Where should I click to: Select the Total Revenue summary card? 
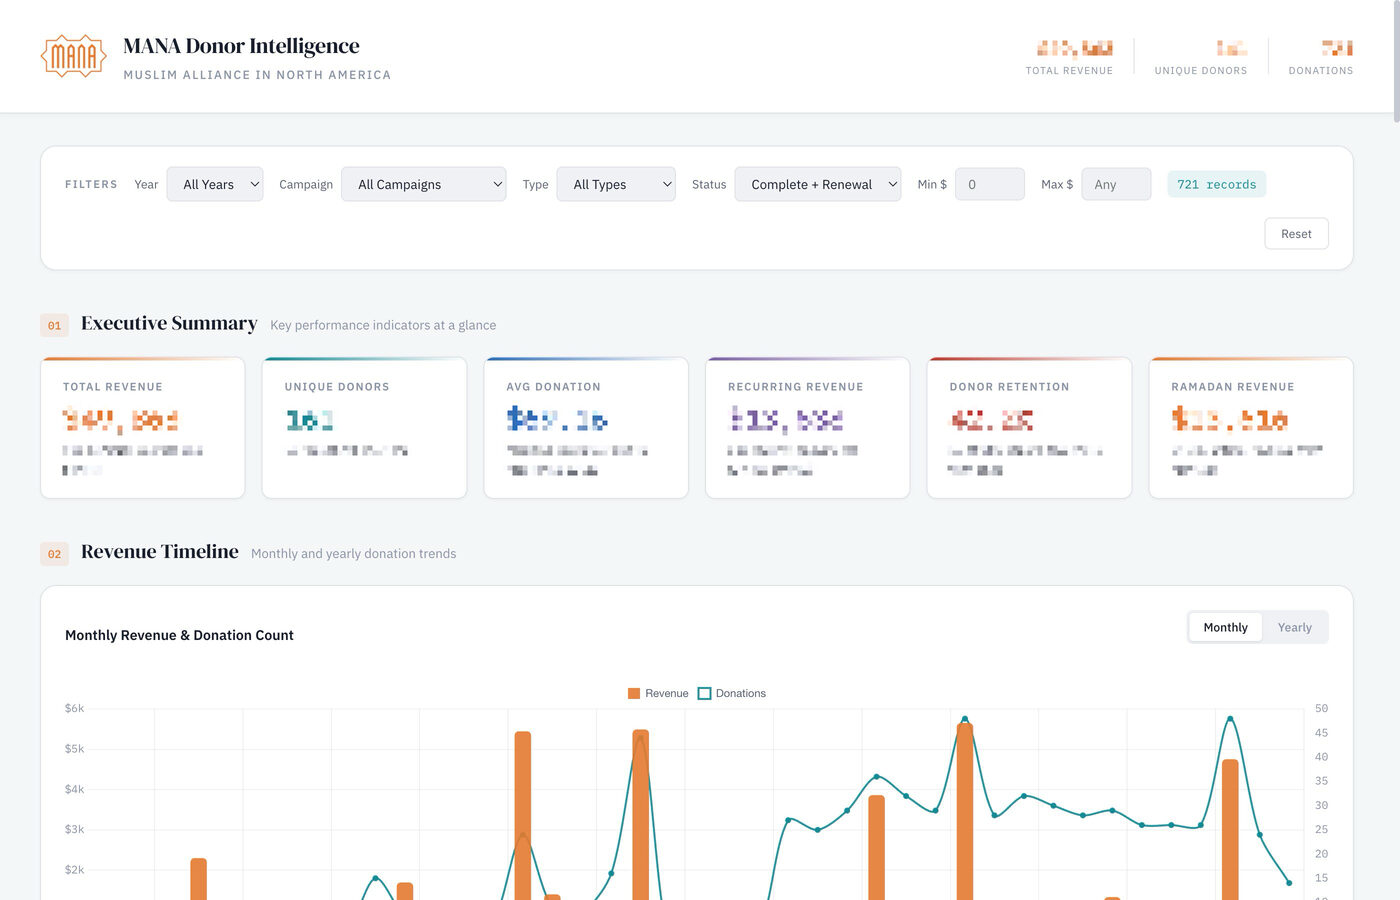click(x=143, y=428)
